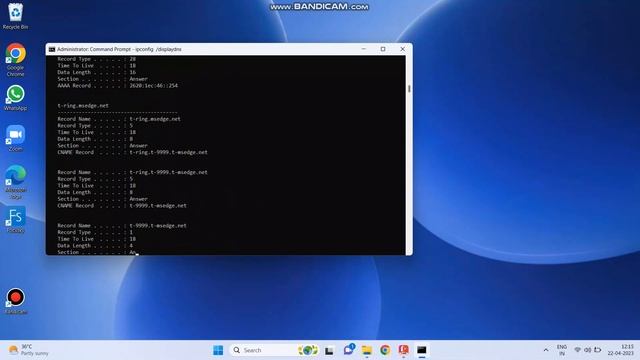The image size is (640, 360).
Task: Open the battery tray icon
Action: point(598,350)
